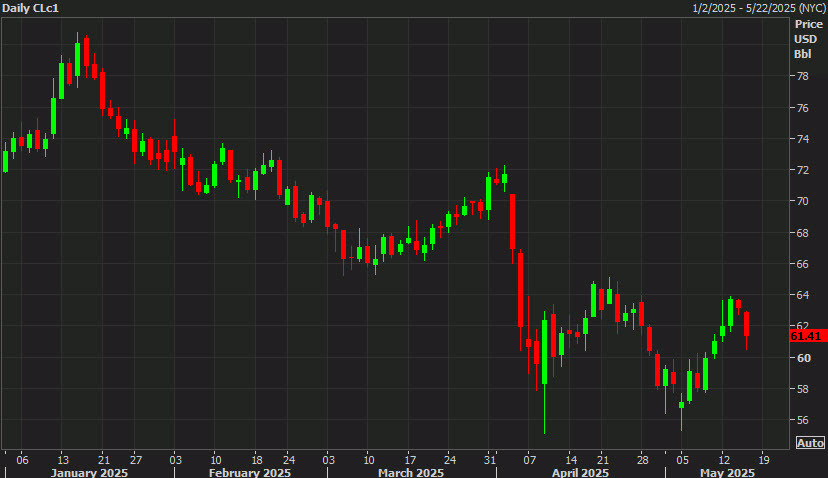Viewport: 828px width, 478px height.
Task: Click the May 2025 month label
Action: point(727,472)
